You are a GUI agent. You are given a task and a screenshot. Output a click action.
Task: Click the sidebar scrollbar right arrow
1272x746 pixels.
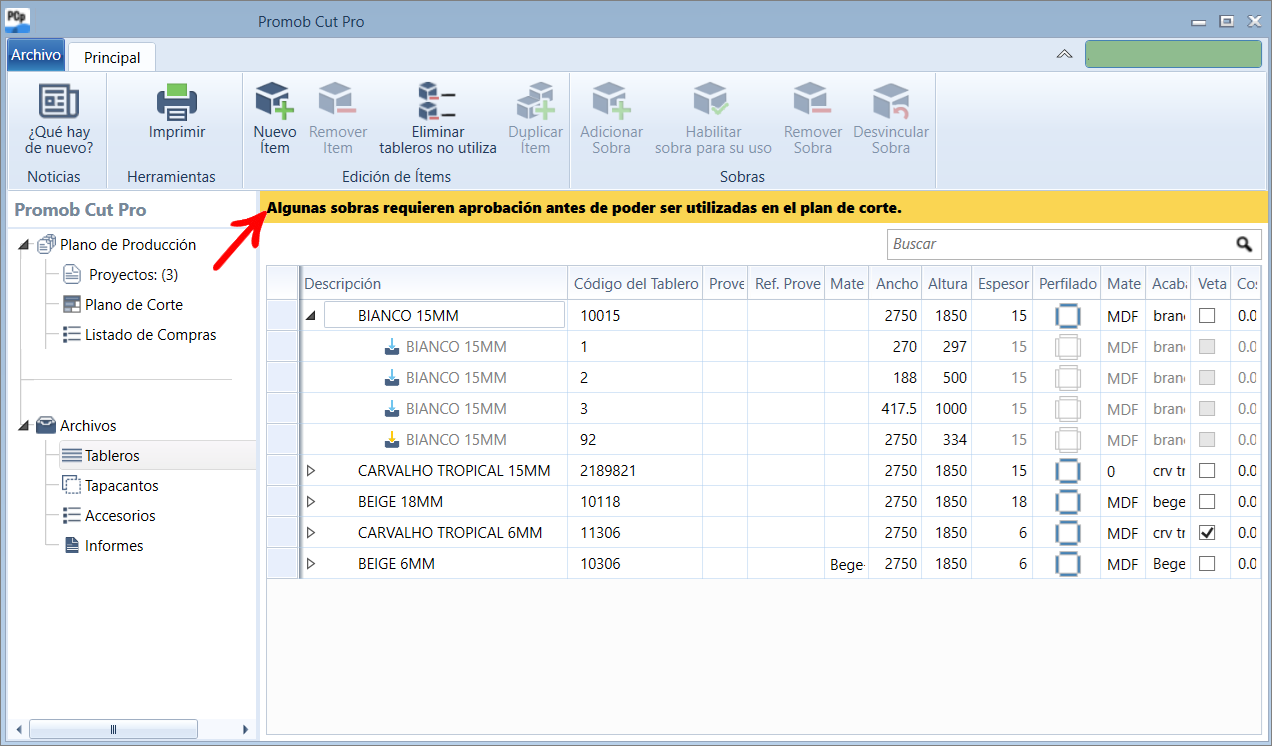point(245,729)
